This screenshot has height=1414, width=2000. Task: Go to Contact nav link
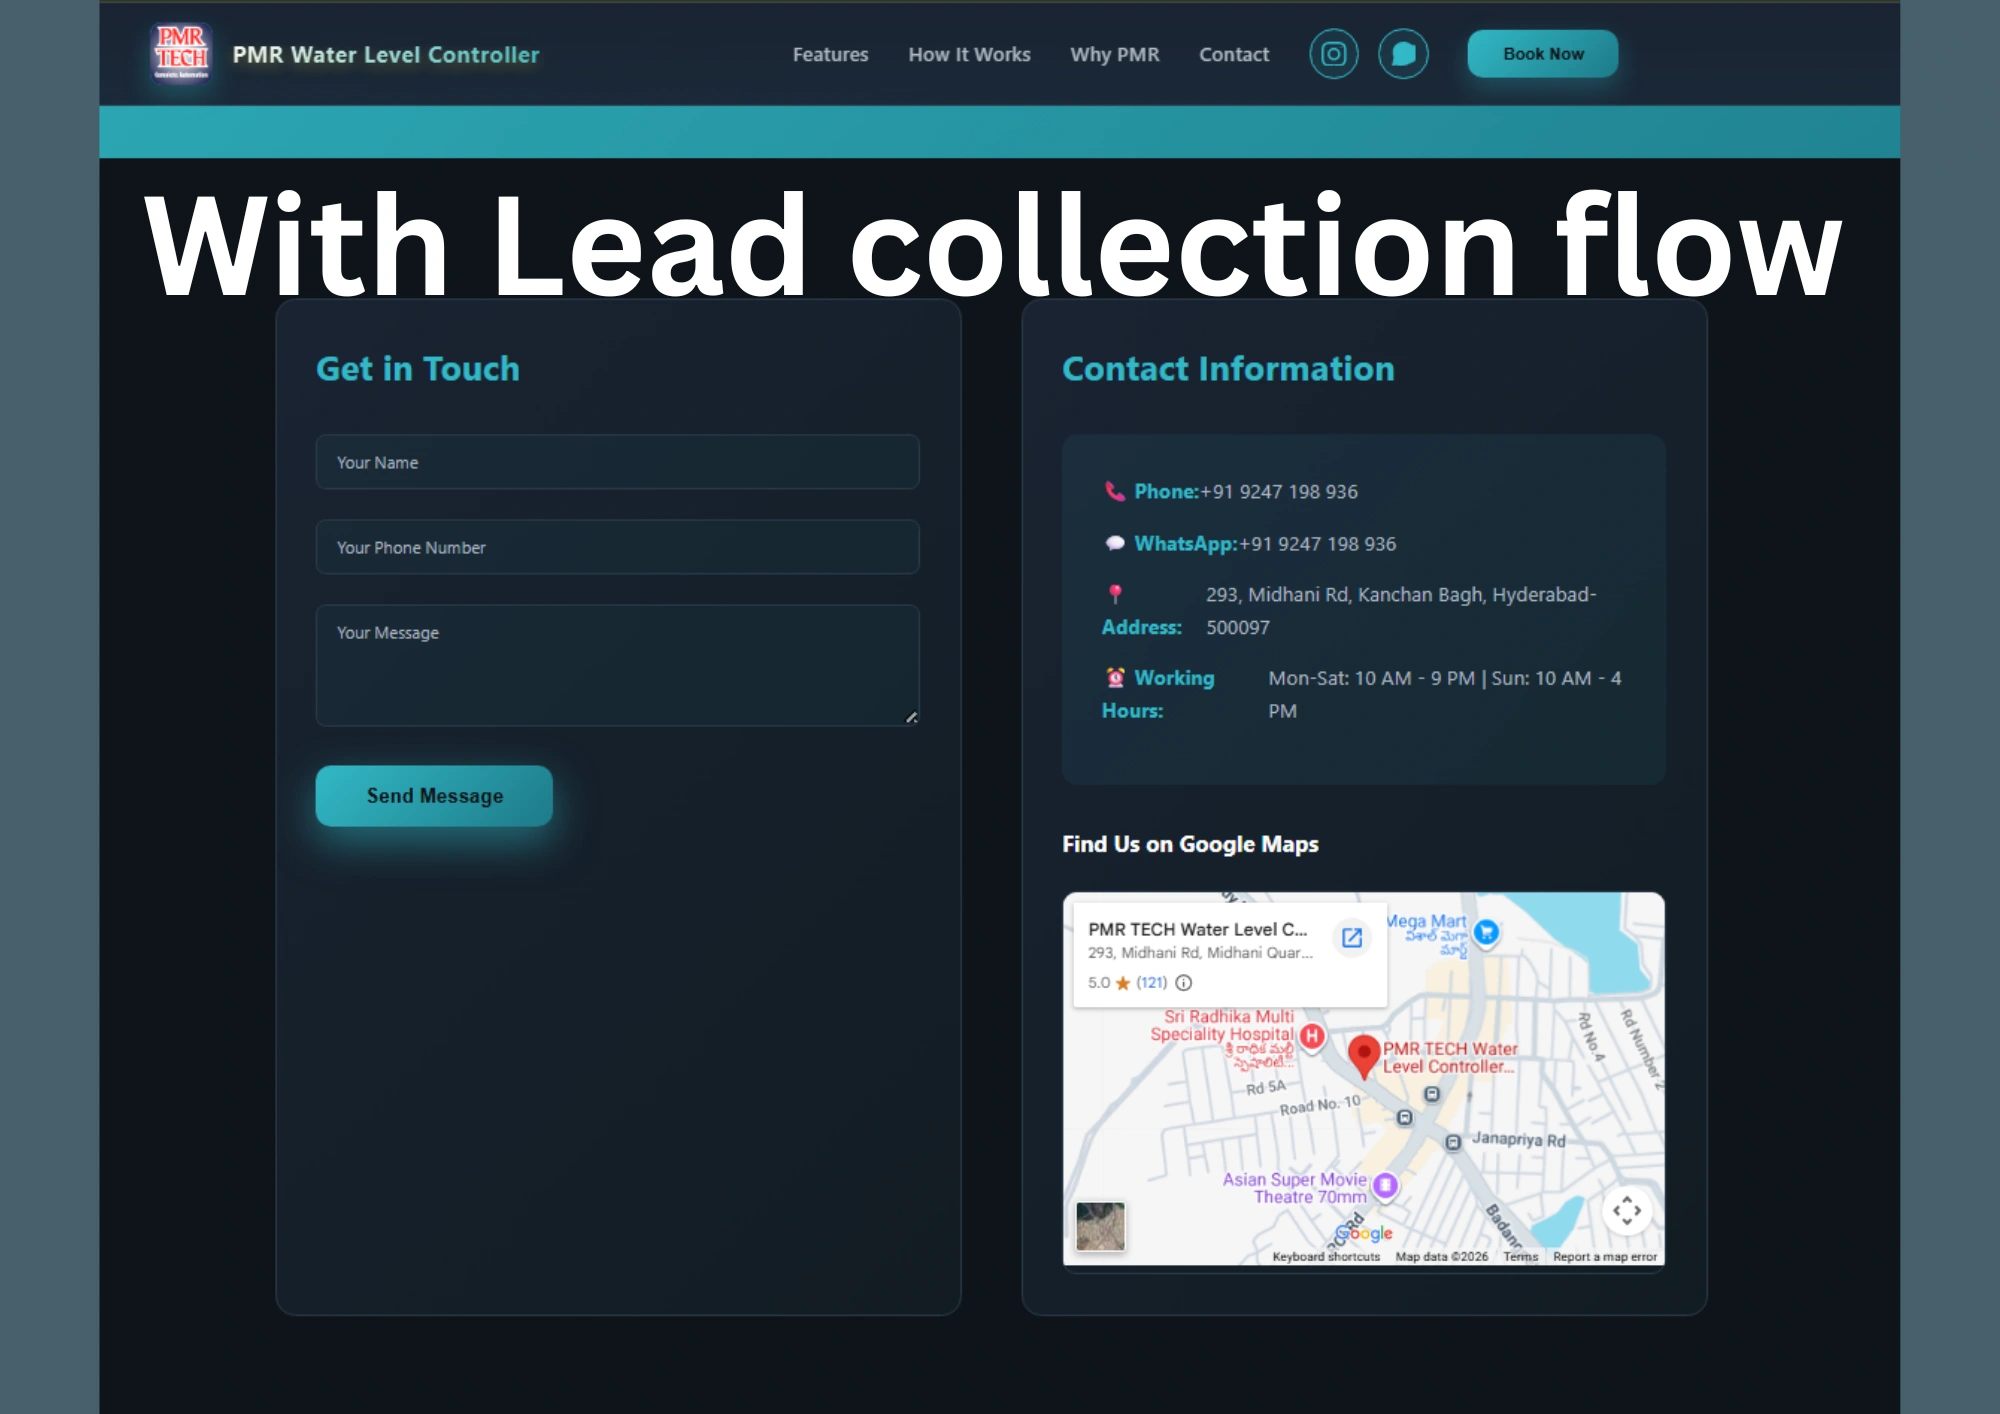coord(1234,54)
